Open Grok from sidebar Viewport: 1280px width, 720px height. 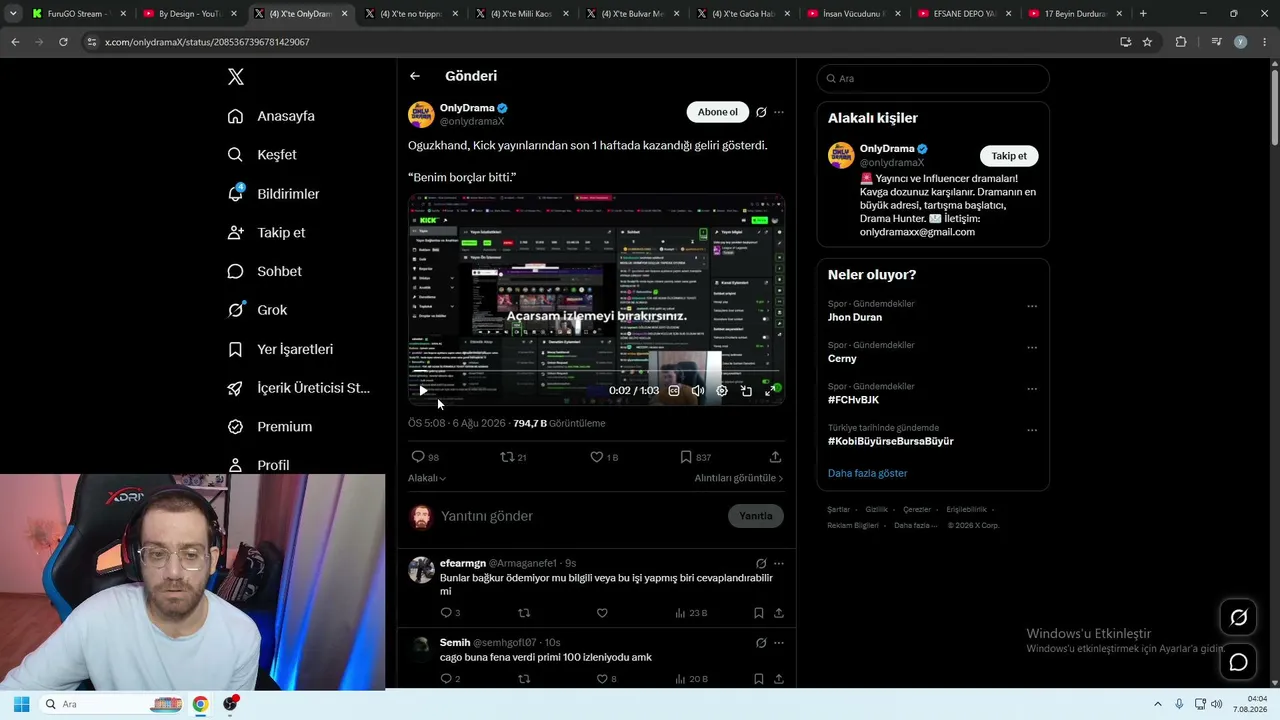pos(257,310)
